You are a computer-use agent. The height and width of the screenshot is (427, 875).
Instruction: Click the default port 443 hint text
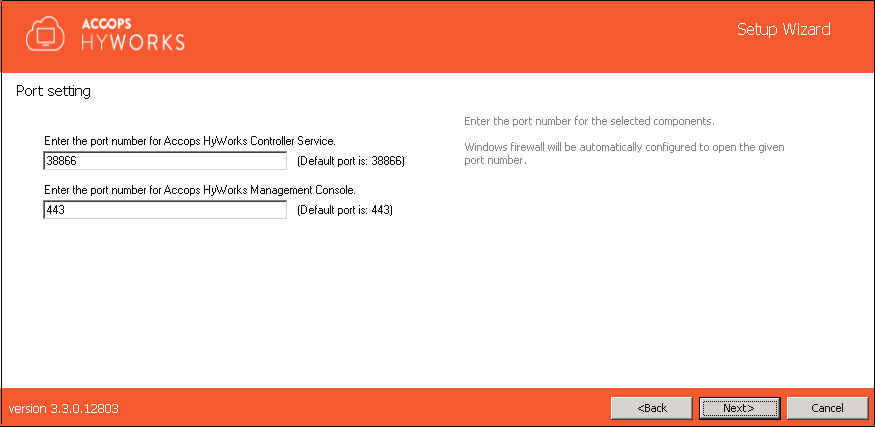(x=345, y=210)
